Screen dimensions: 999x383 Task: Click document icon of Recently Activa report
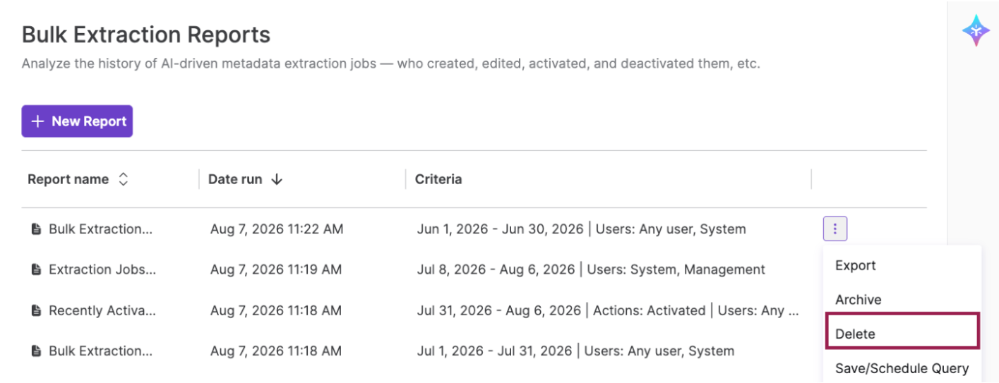pos(36,310)
